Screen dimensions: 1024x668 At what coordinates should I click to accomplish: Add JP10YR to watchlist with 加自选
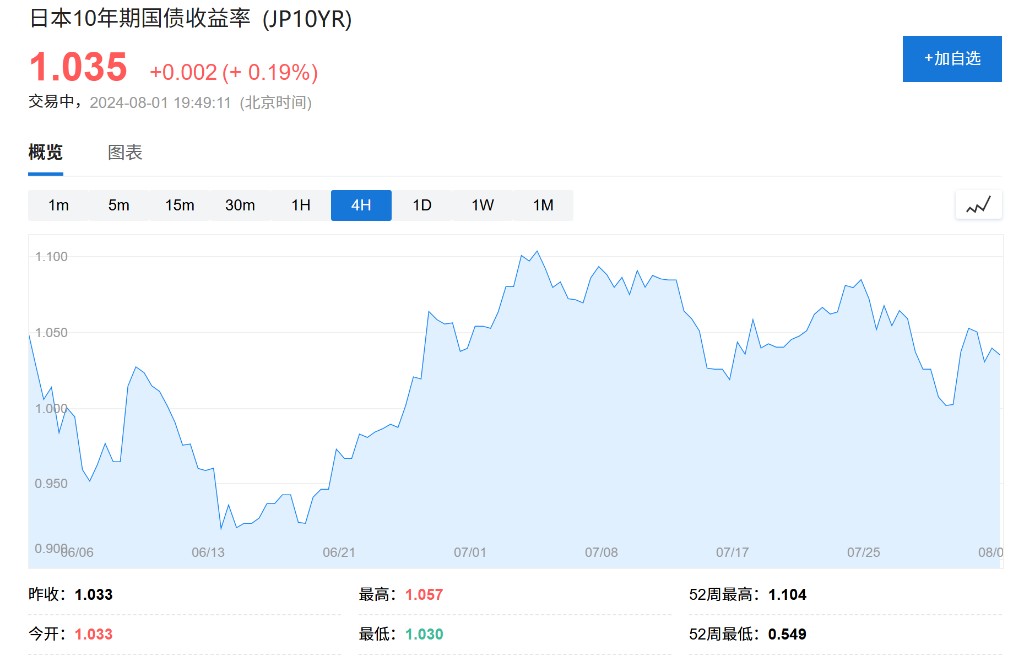[952, 59]
